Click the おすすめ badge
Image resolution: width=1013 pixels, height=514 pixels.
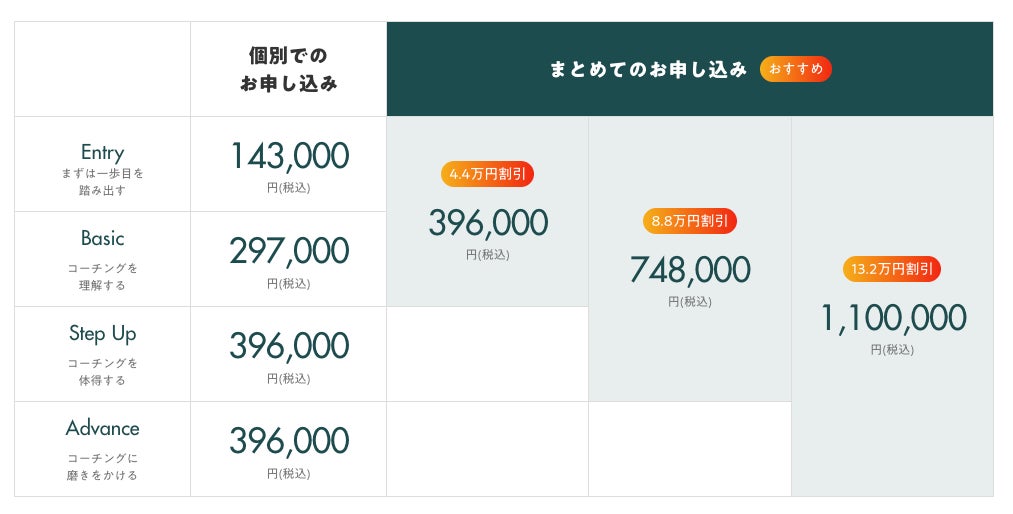(796, 69)
